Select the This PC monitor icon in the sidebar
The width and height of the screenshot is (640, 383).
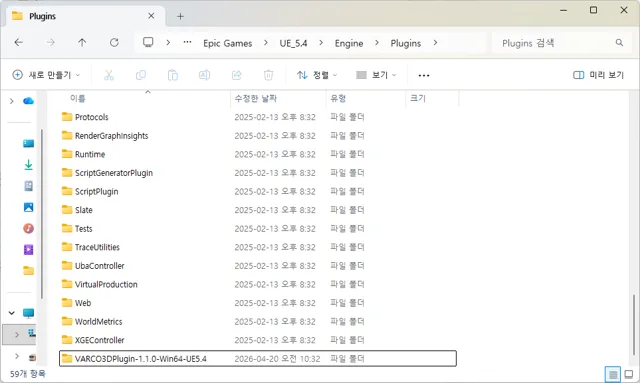click(29, 313)
